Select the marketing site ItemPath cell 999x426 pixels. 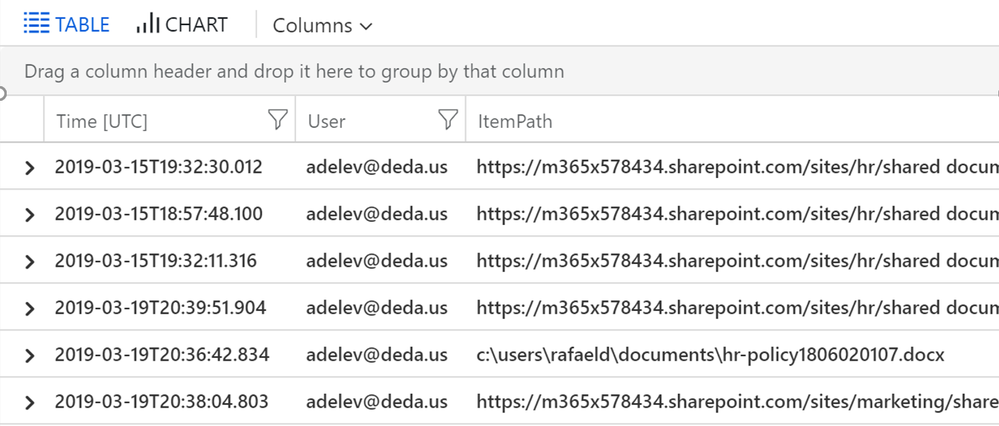(x=736, y=402)
